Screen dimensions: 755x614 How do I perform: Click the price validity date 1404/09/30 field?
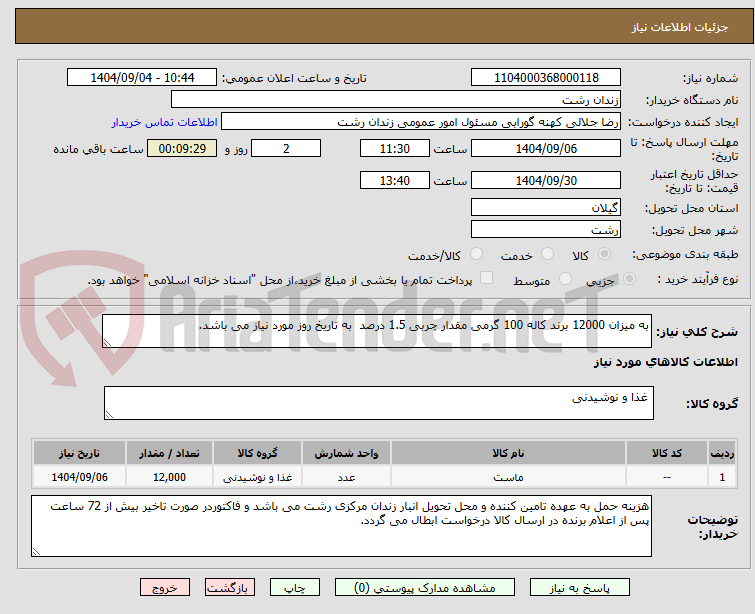[546, 180]
